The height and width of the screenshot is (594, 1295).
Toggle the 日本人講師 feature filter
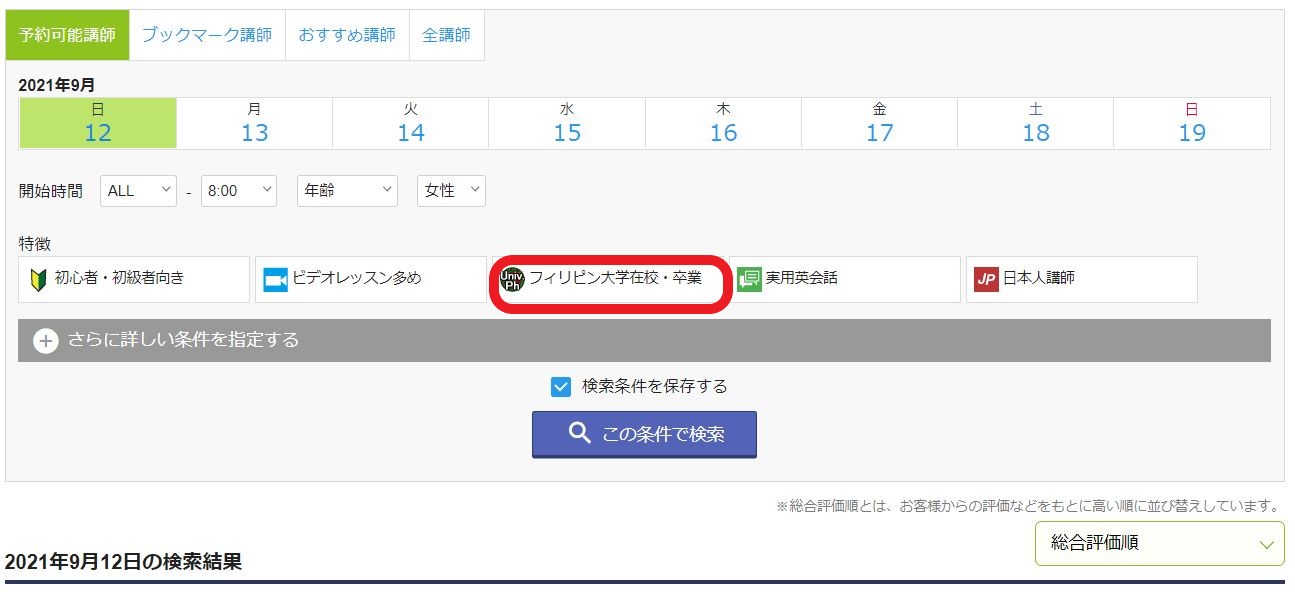point(1082,279)
